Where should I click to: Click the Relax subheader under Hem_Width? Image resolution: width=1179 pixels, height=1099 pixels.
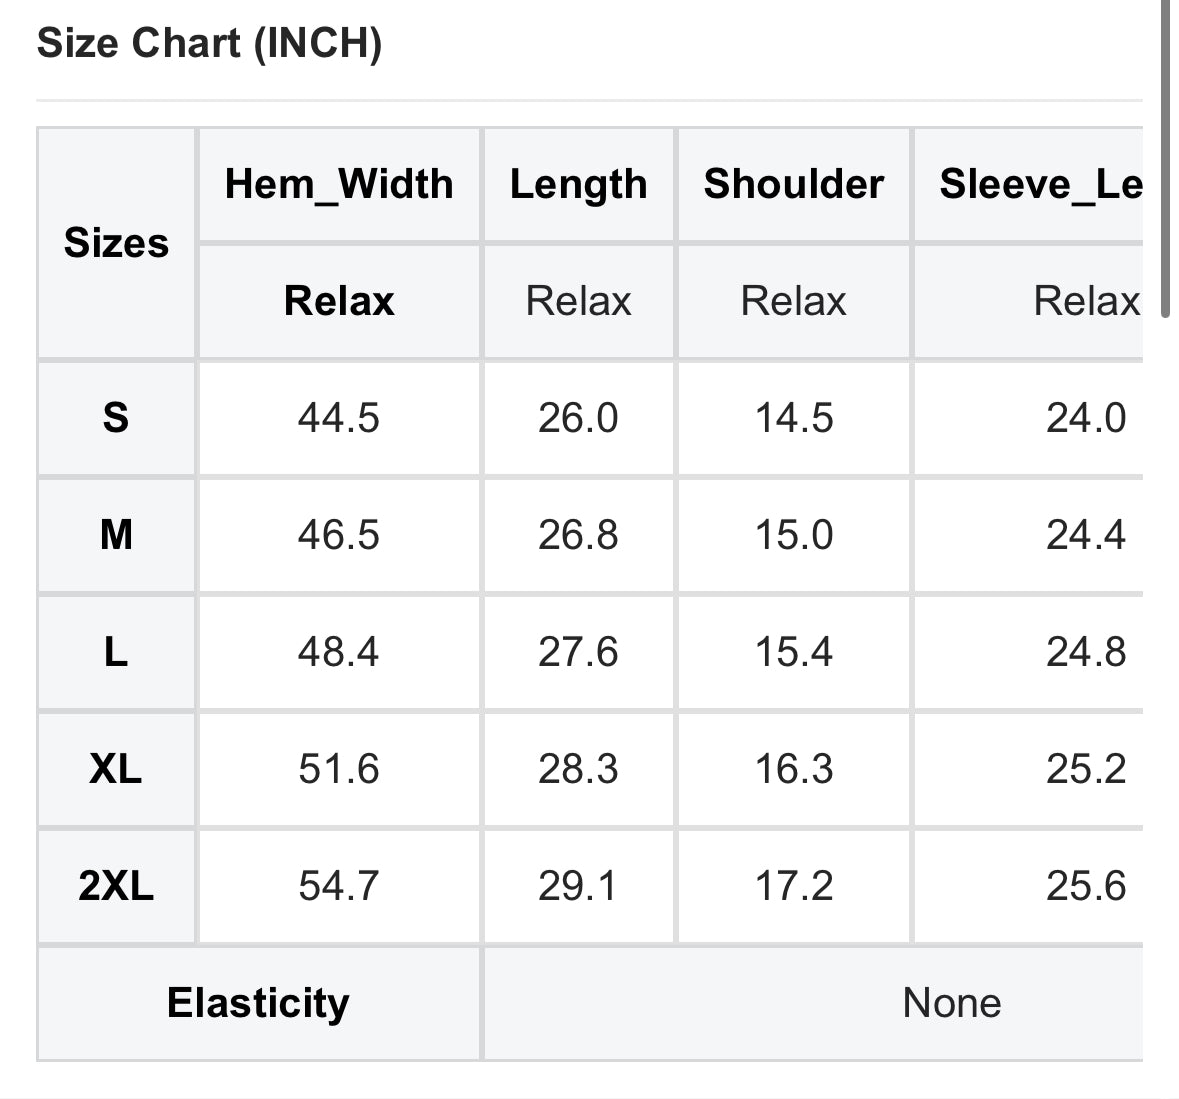[339, 301]
